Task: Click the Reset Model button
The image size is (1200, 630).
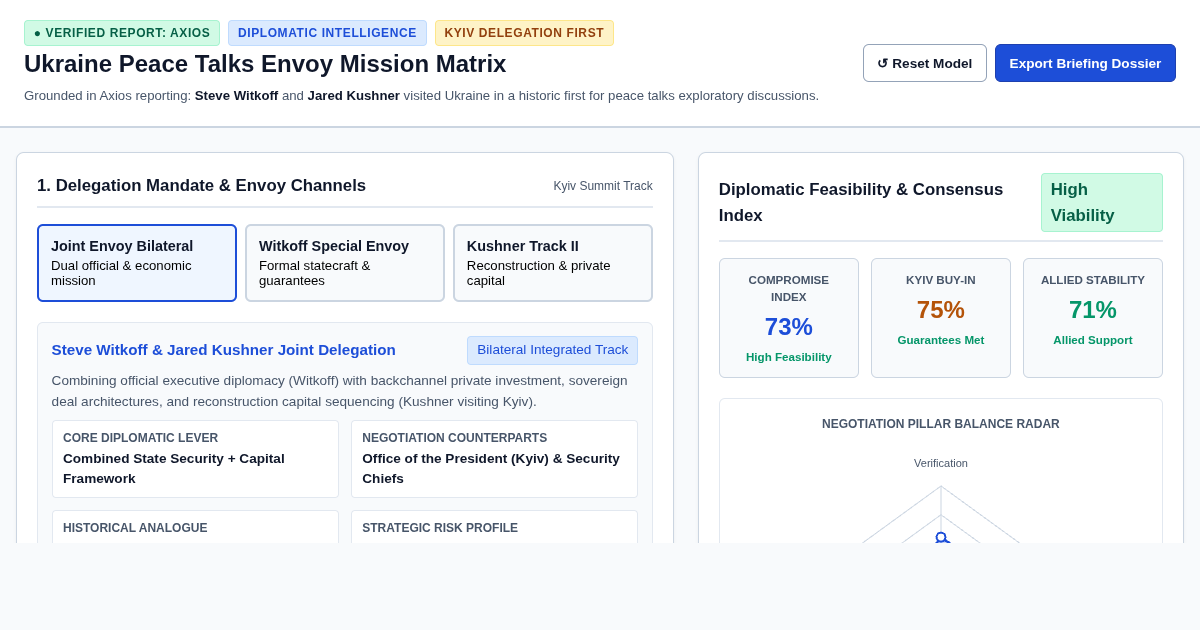Action: click(x=925, y=63)
